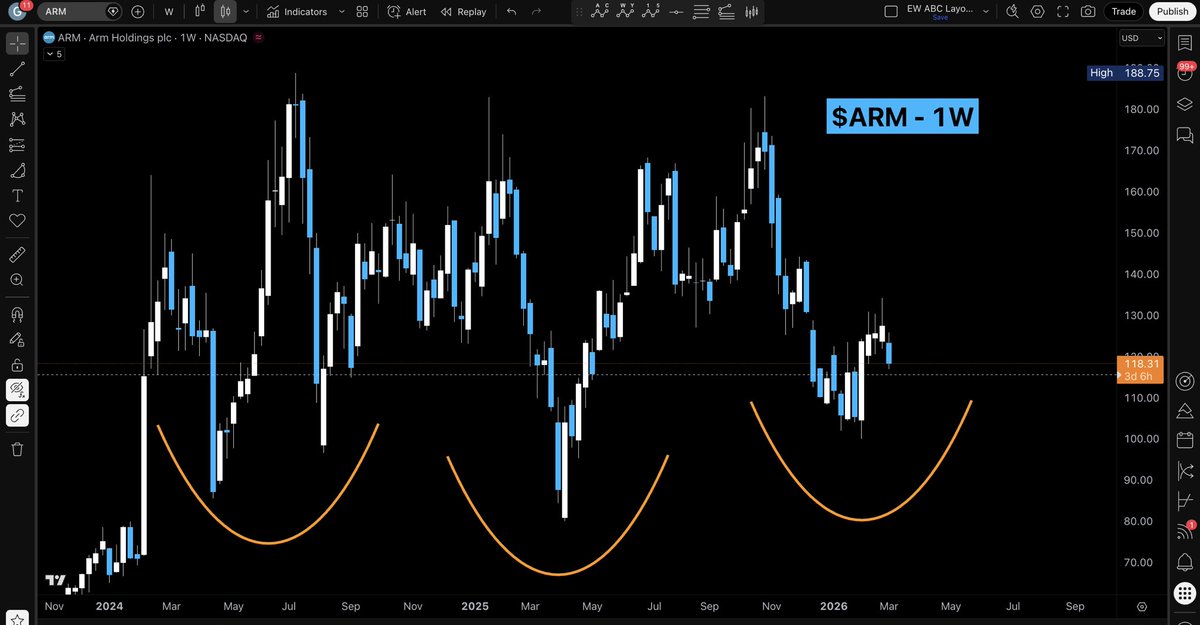Open the geometric shapes brush tools
The height and width of the screenshot is (625, 1200).
pyautogui.click(x=17, y=170)
